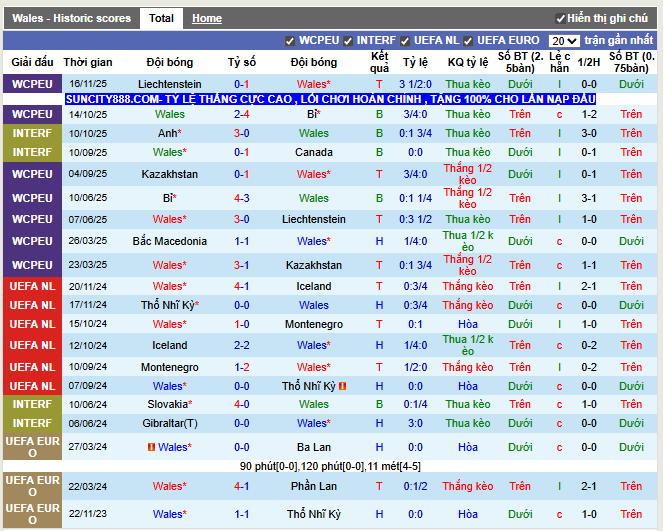Click Slovakia team name
The height and width of the screenshot is (531, 664).
point(169,404)
